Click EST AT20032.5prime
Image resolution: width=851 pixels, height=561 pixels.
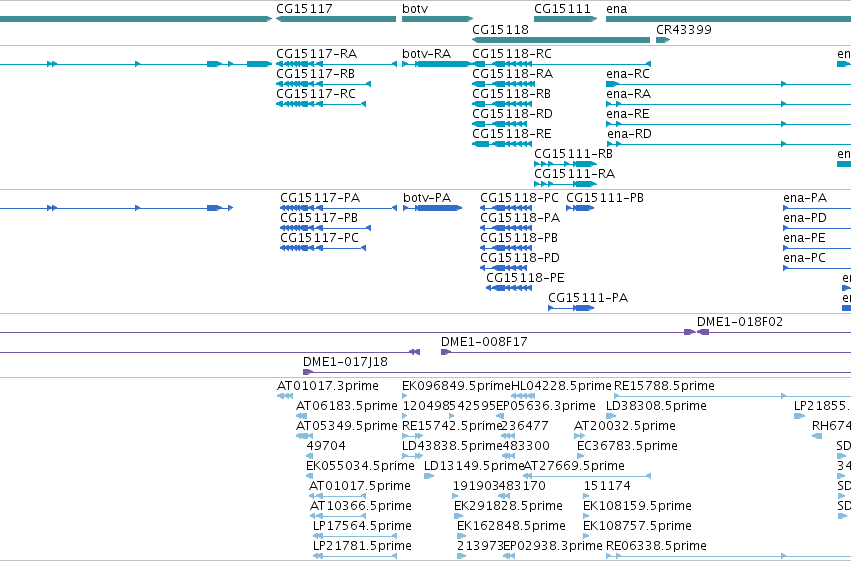(x=580, y=436)
